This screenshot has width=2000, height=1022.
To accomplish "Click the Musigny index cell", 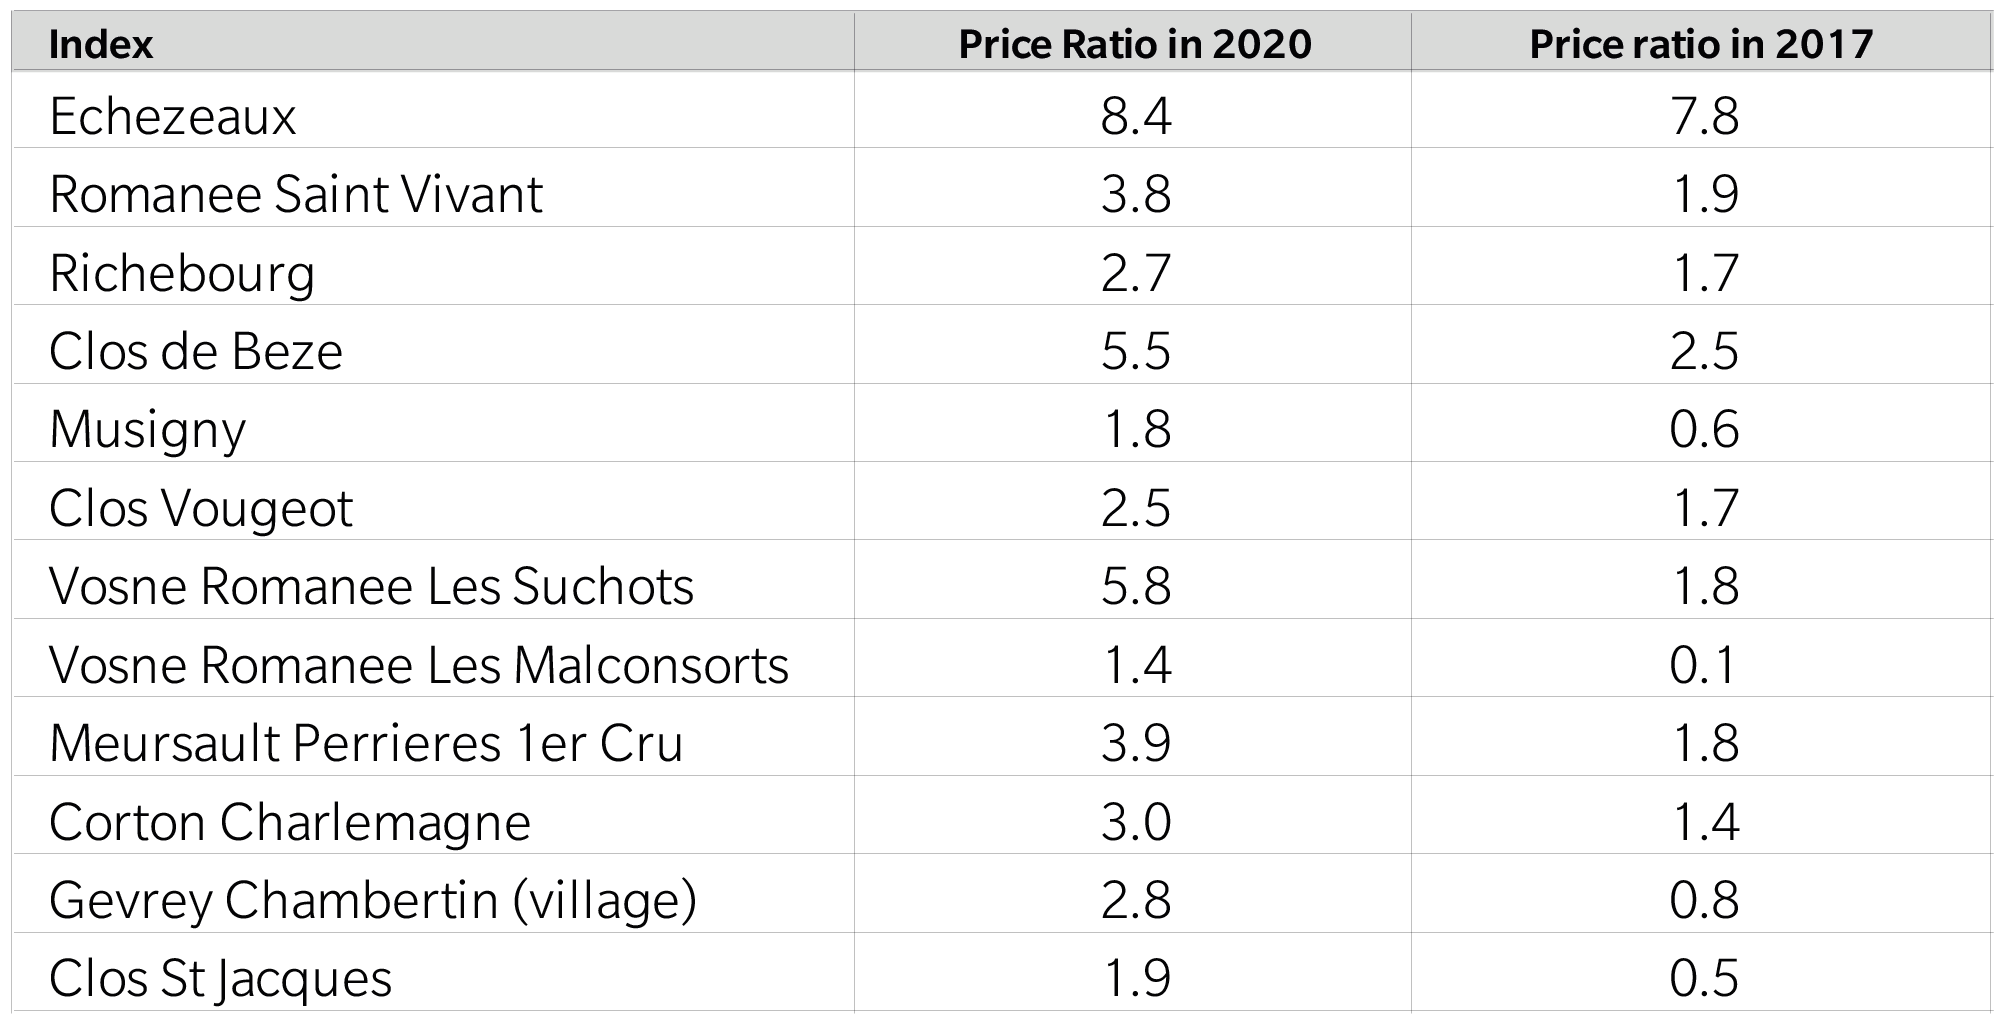I will [x=147, y=431].
